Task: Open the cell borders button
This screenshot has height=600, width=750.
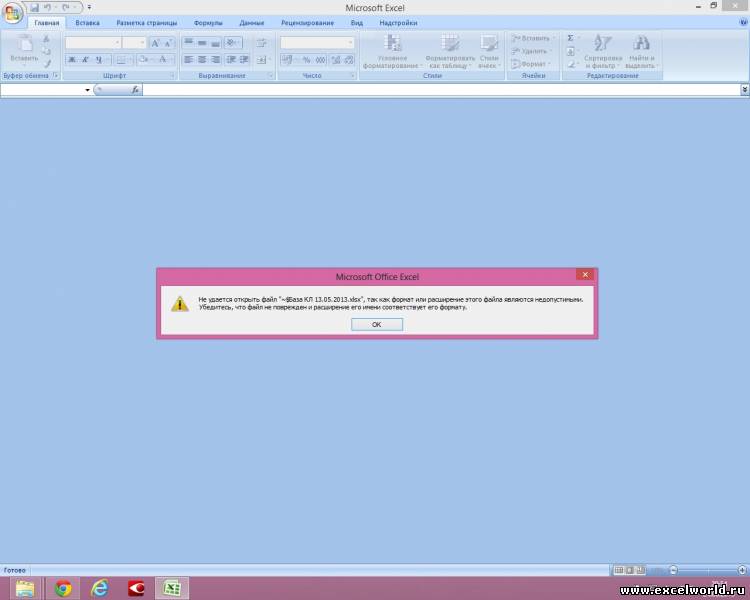Action: 121,59
